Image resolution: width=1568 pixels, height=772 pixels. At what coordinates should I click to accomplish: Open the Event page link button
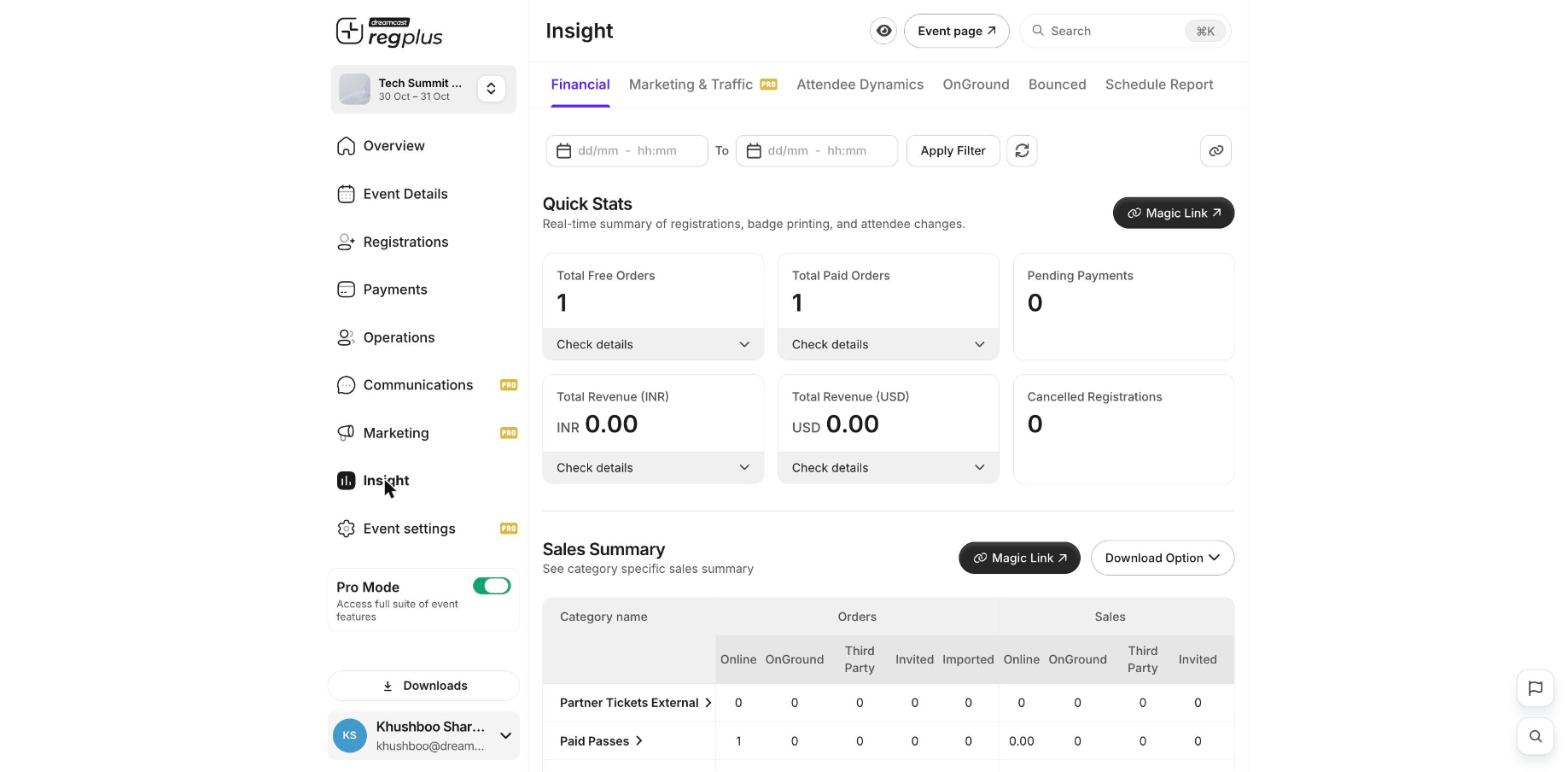pyautogui.click(x=957, y=31)
